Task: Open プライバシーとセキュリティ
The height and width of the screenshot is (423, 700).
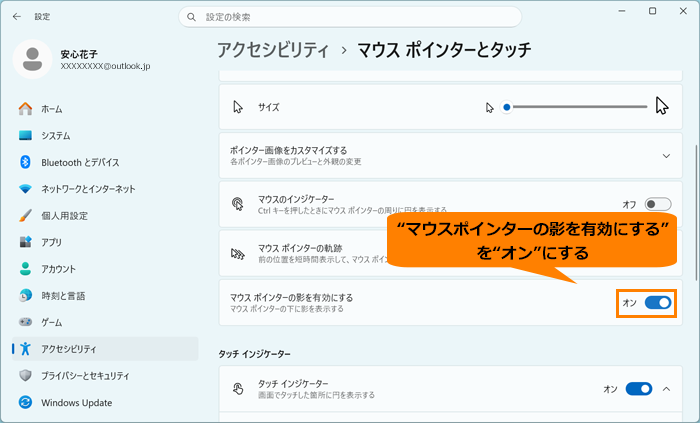Action: 105,375
